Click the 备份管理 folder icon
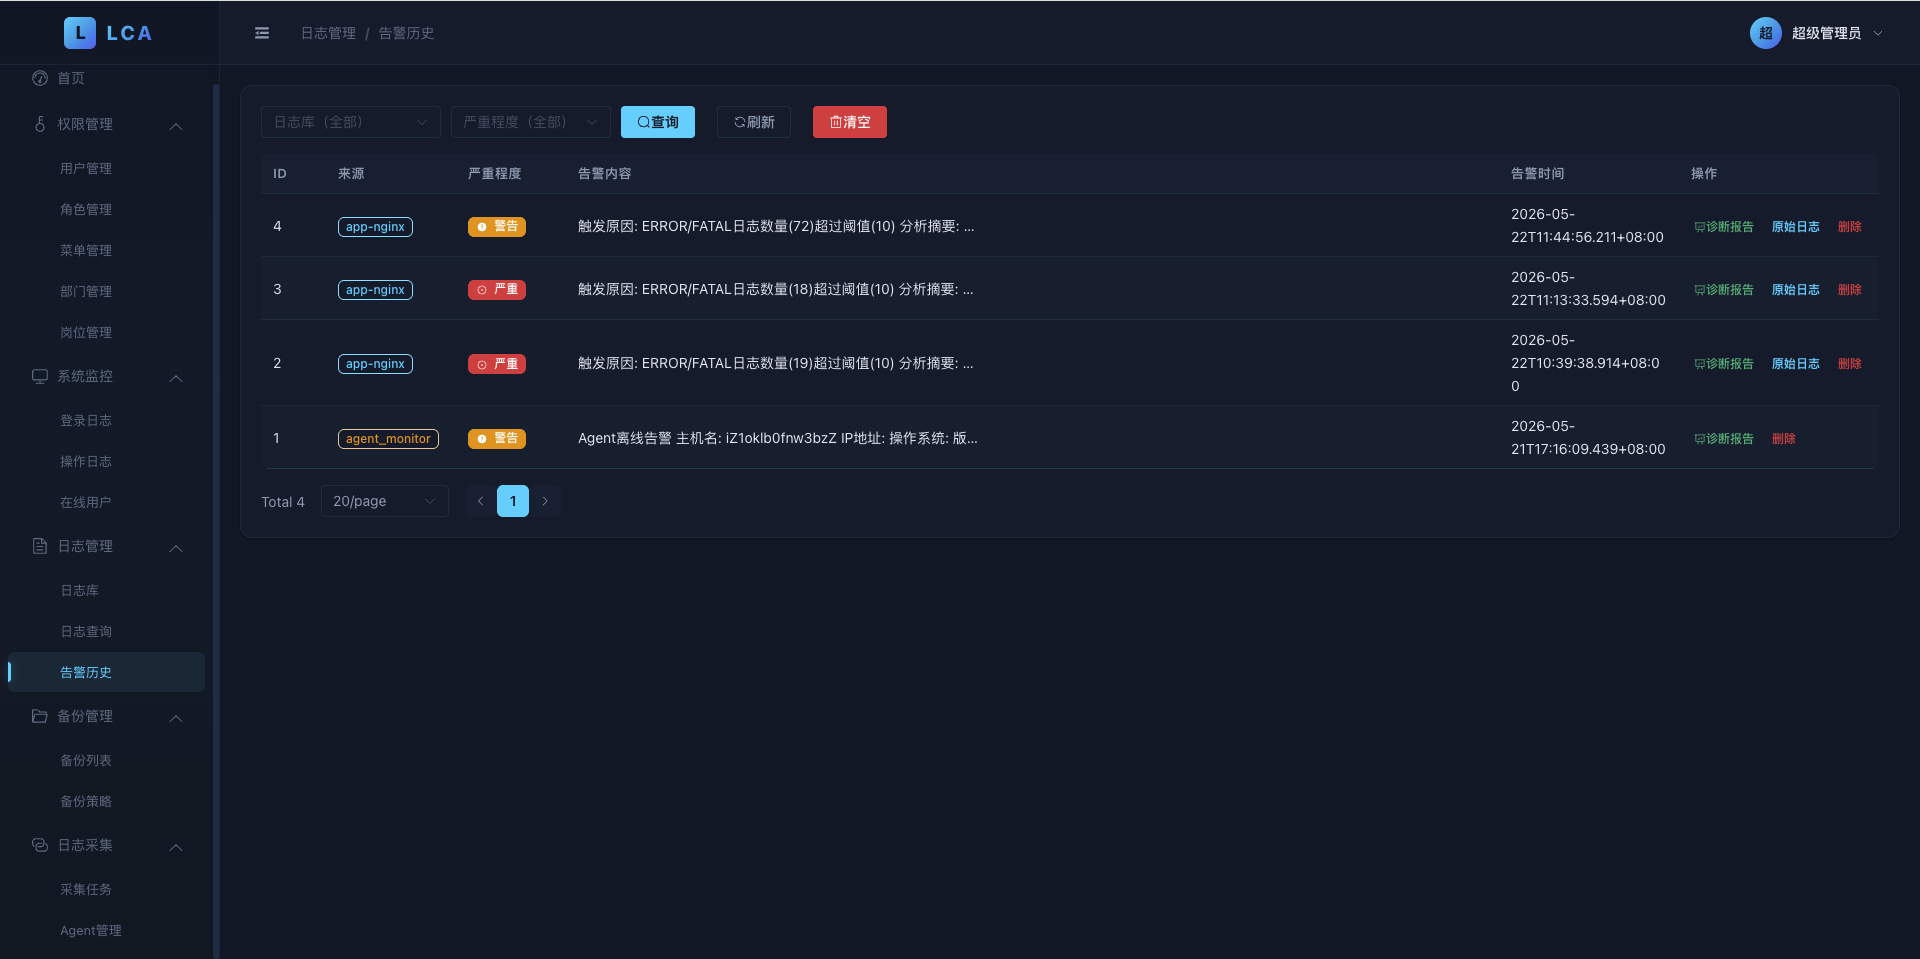1920x959 pixels. 40,716
